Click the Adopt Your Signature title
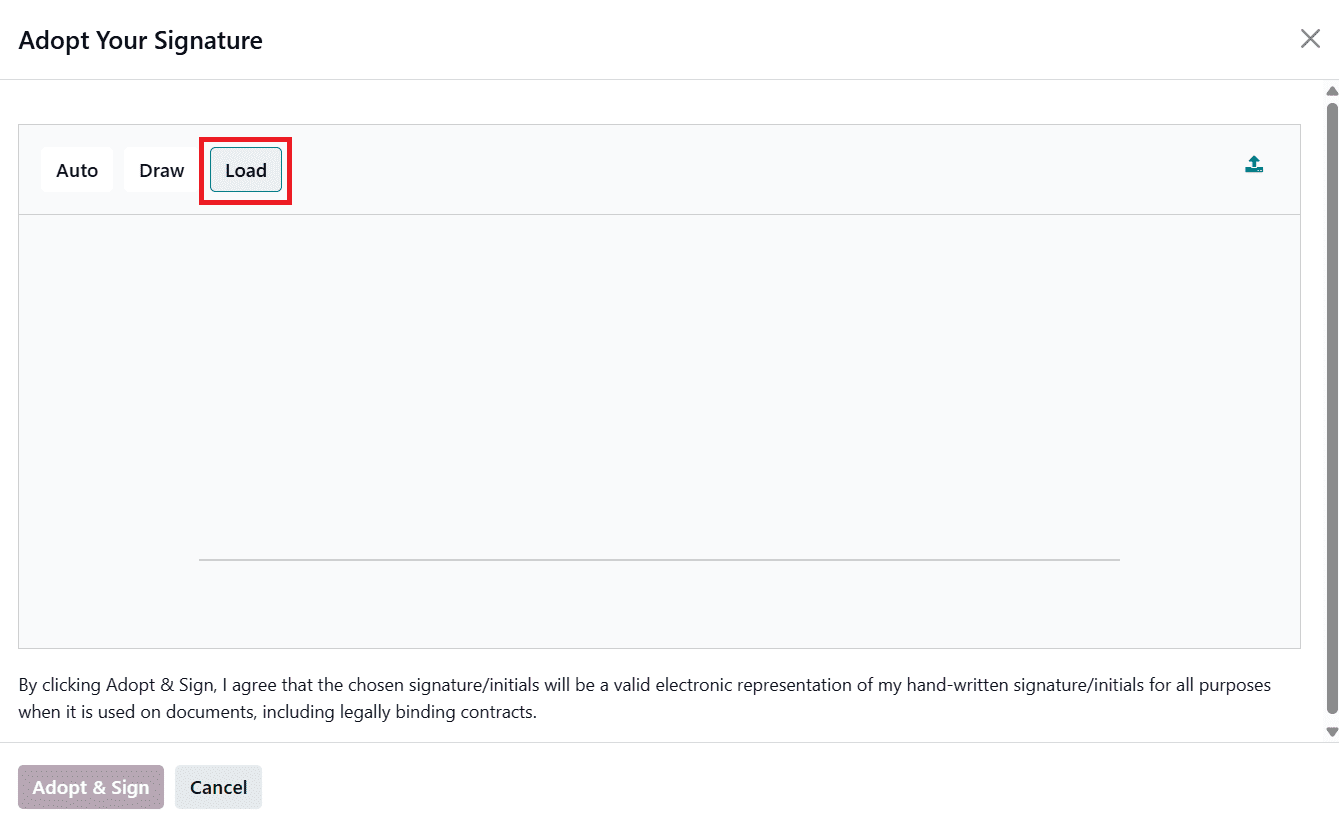This screenshot has width=1339, height=824. pyautogui.click(x=140, y=40)
